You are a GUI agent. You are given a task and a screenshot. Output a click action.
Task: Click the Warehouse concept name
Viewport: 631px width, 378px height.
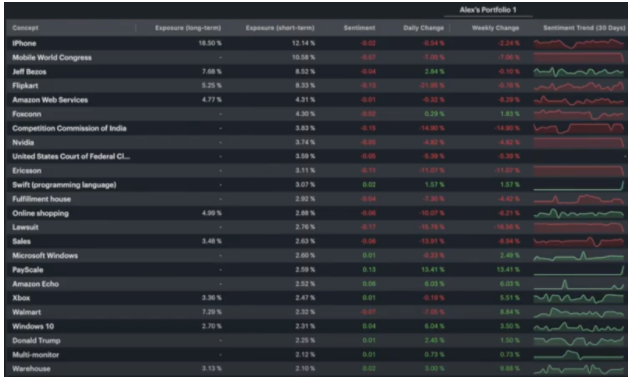click(31, 369)
